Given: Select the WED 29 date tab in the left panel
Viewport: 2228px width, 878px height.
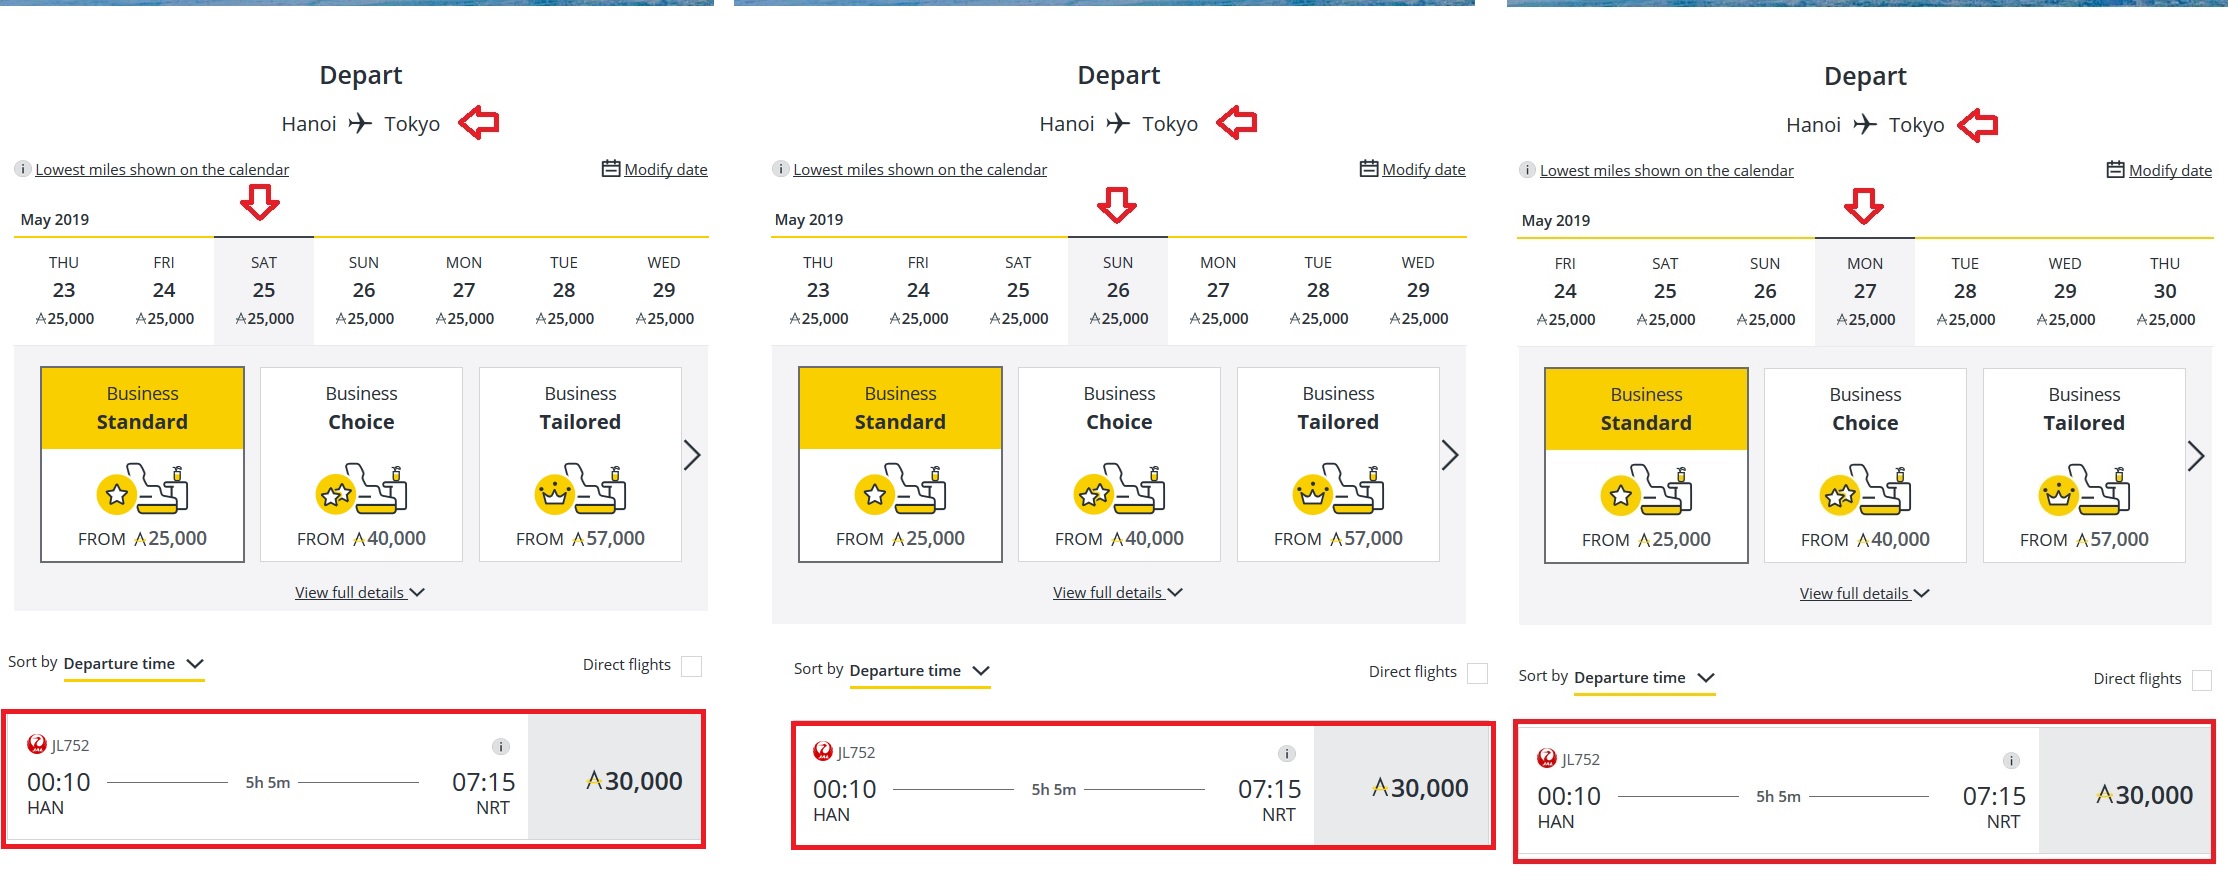Looking at the screenshot, I should (664, 290).
